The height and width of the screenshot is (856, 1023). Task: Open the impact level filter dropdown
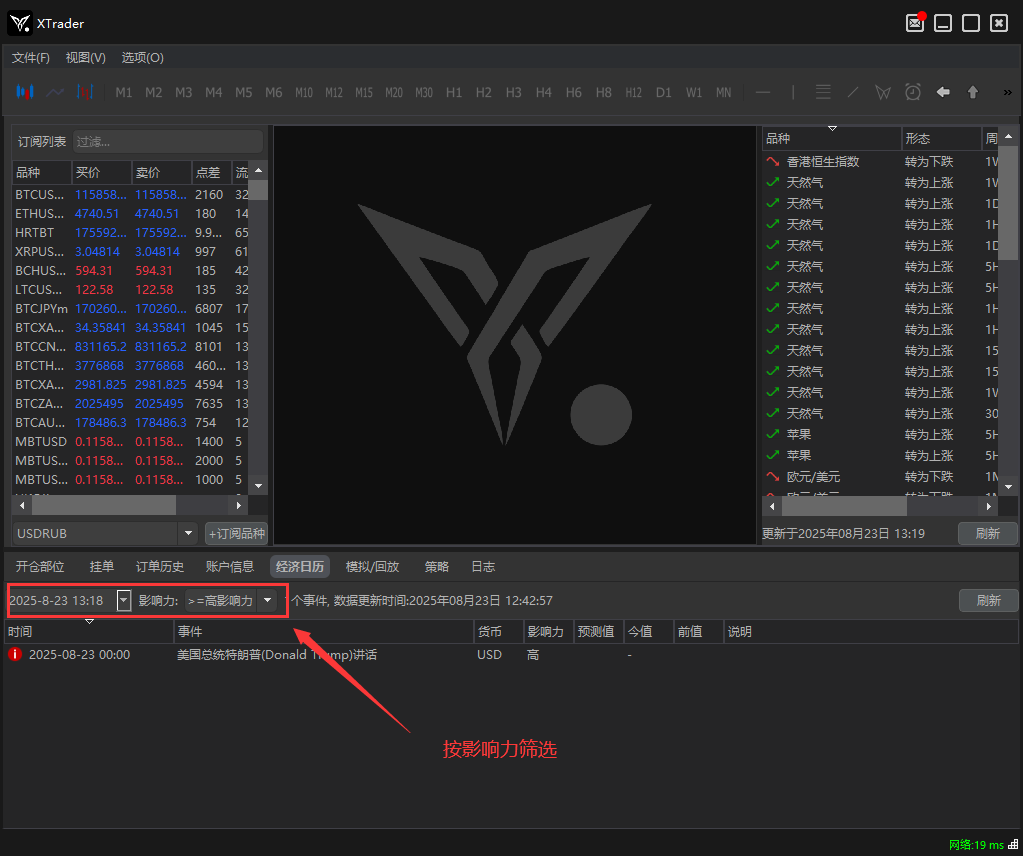coord(267,600)
